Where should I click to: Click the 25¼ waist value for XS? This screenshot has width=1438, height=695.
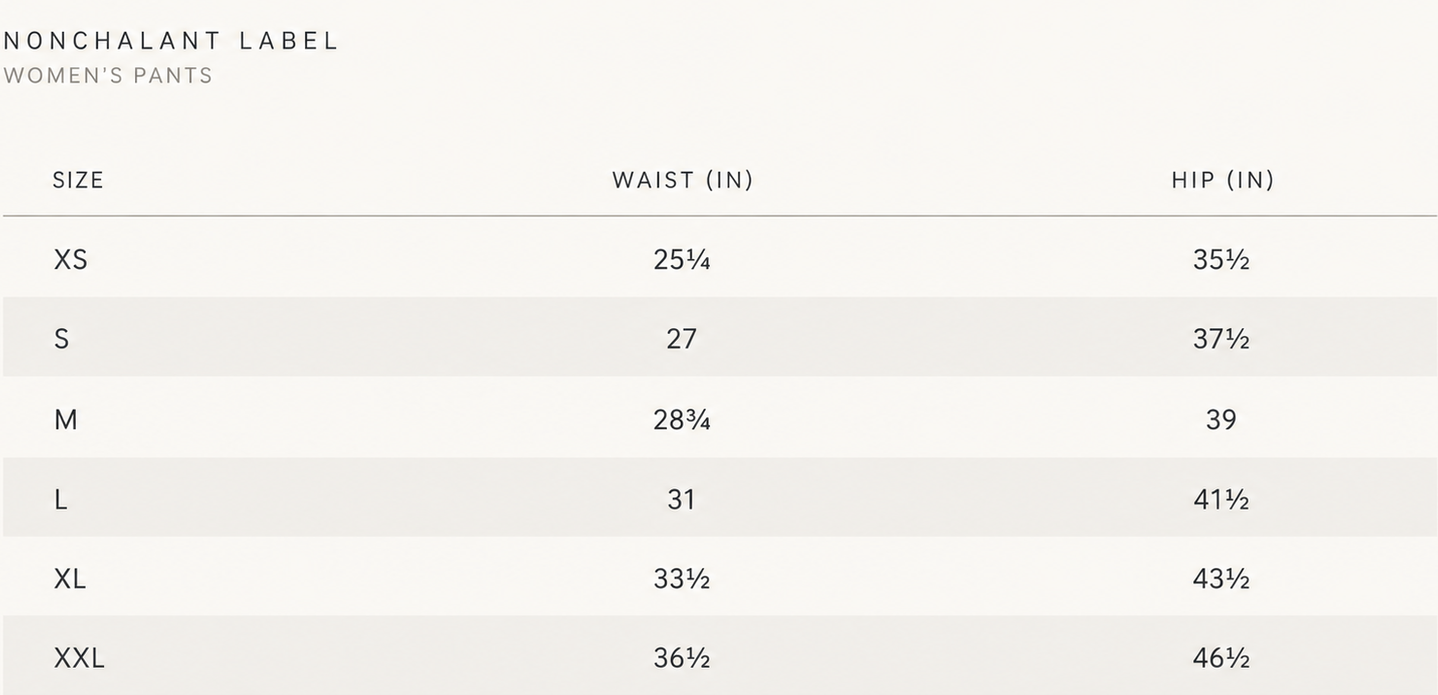pyautogui.click(x=682, y=260)
